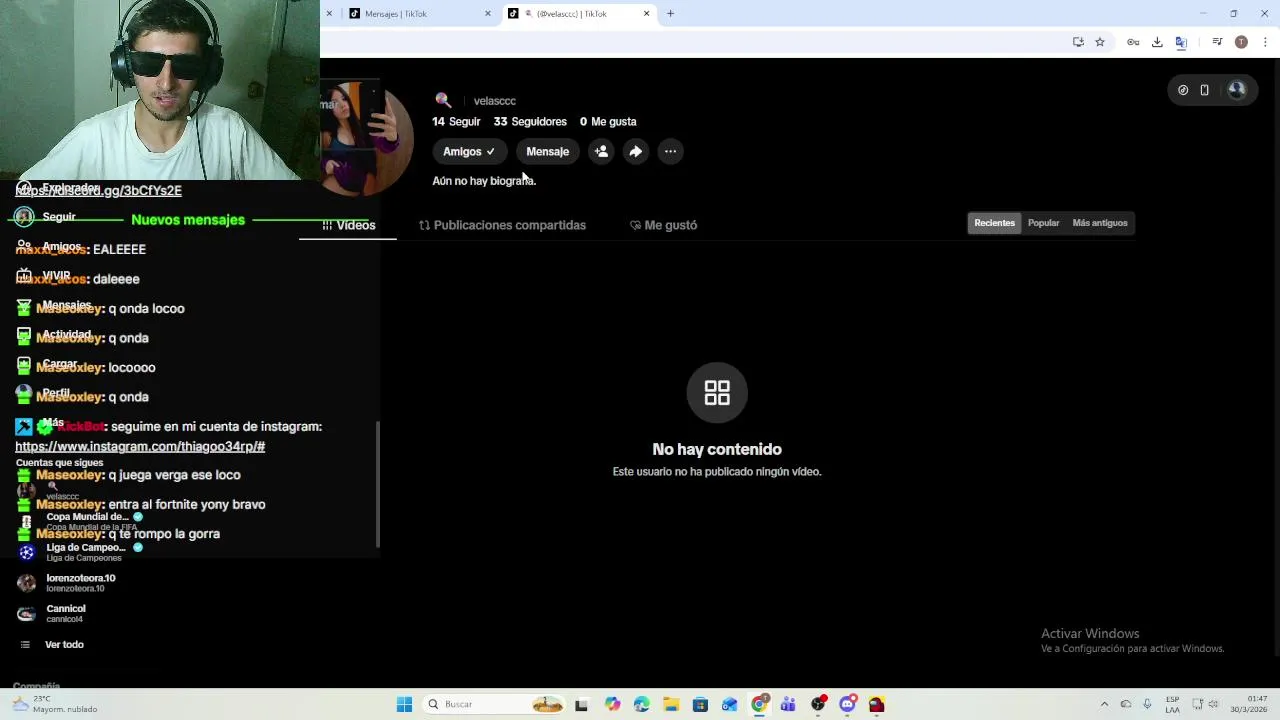
Task: Open the Chrome profile avatar T
Action: click(1241, 42)
